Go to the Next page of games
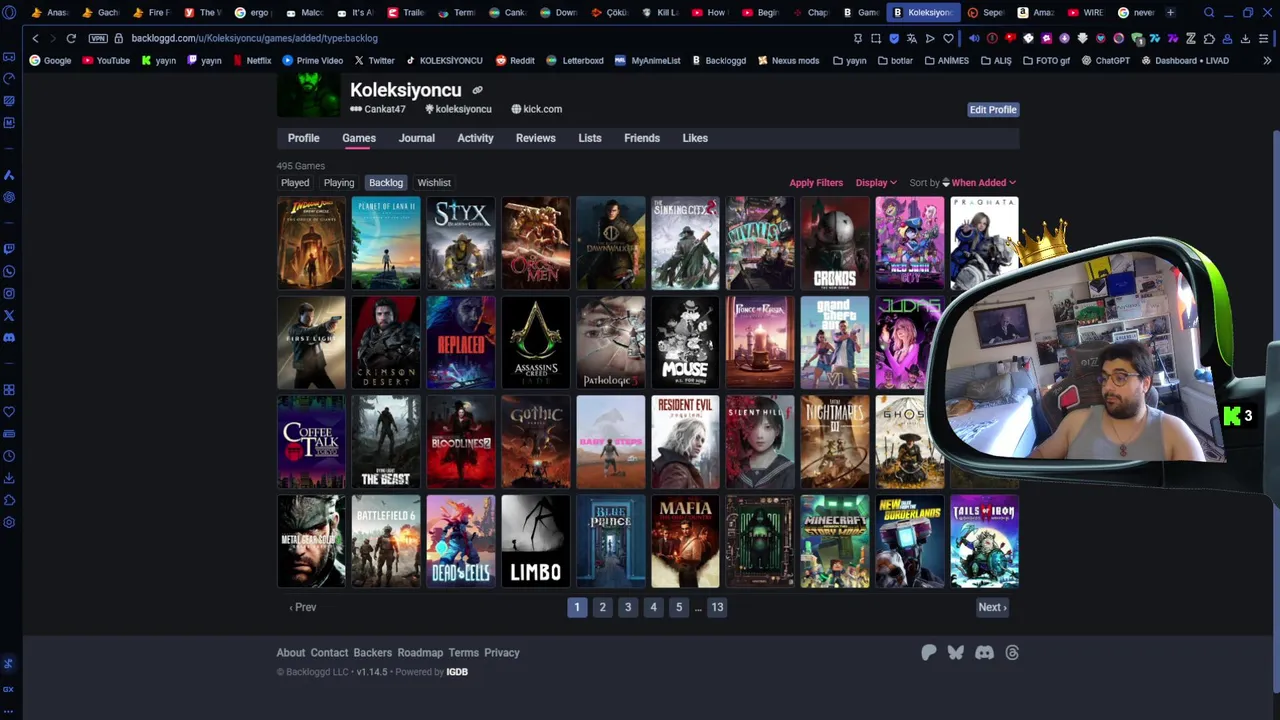Image resolution: width=1280 pixels, height=720 pixels. tap(992, 607)
